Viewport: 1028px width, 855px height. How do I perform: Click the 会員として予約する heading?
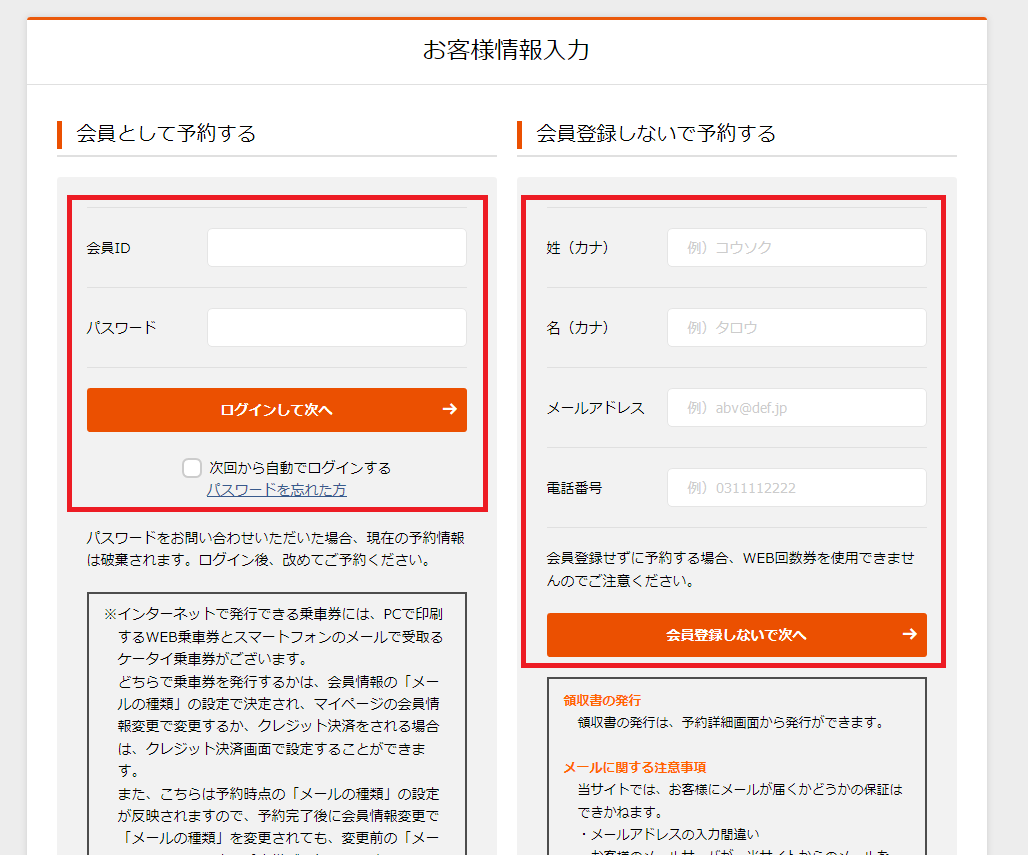[x=166, y=134]
